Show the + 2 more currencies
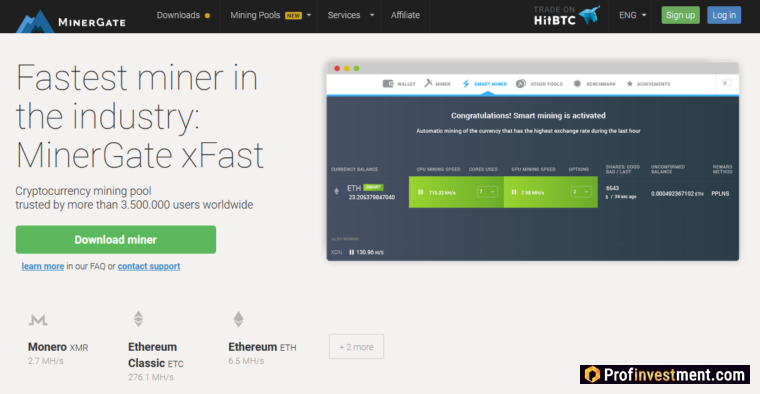The height and width of the screenshot is (394, 760). [x=356, y=347]
